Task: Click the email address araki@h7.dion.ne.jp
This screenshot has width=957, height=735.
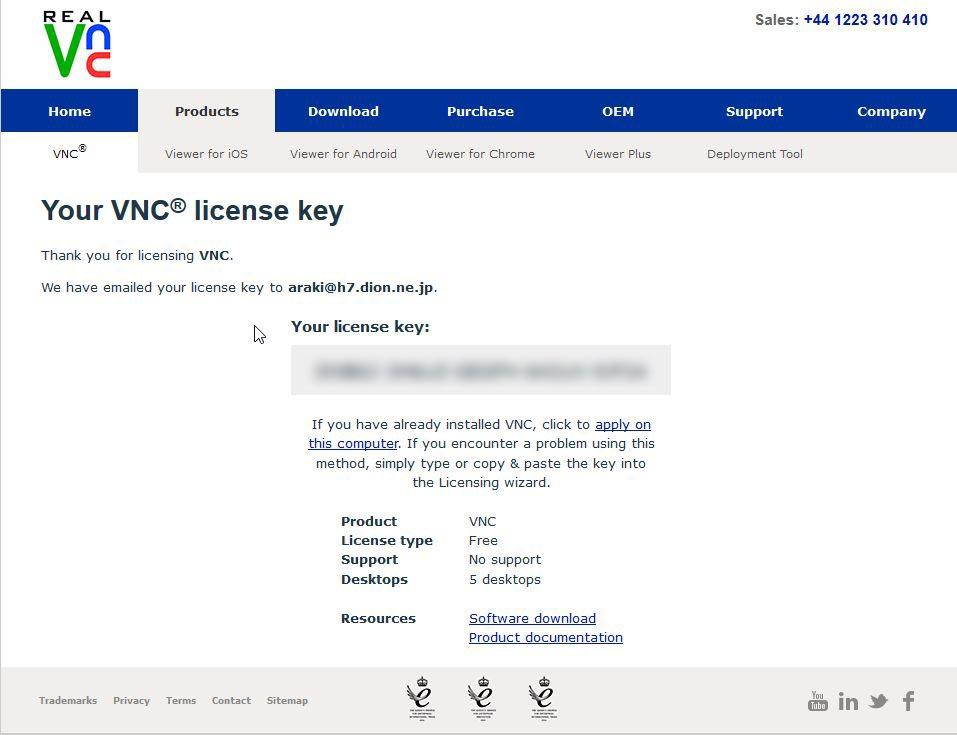Action: pyautogui.click(x=361, y=288)
